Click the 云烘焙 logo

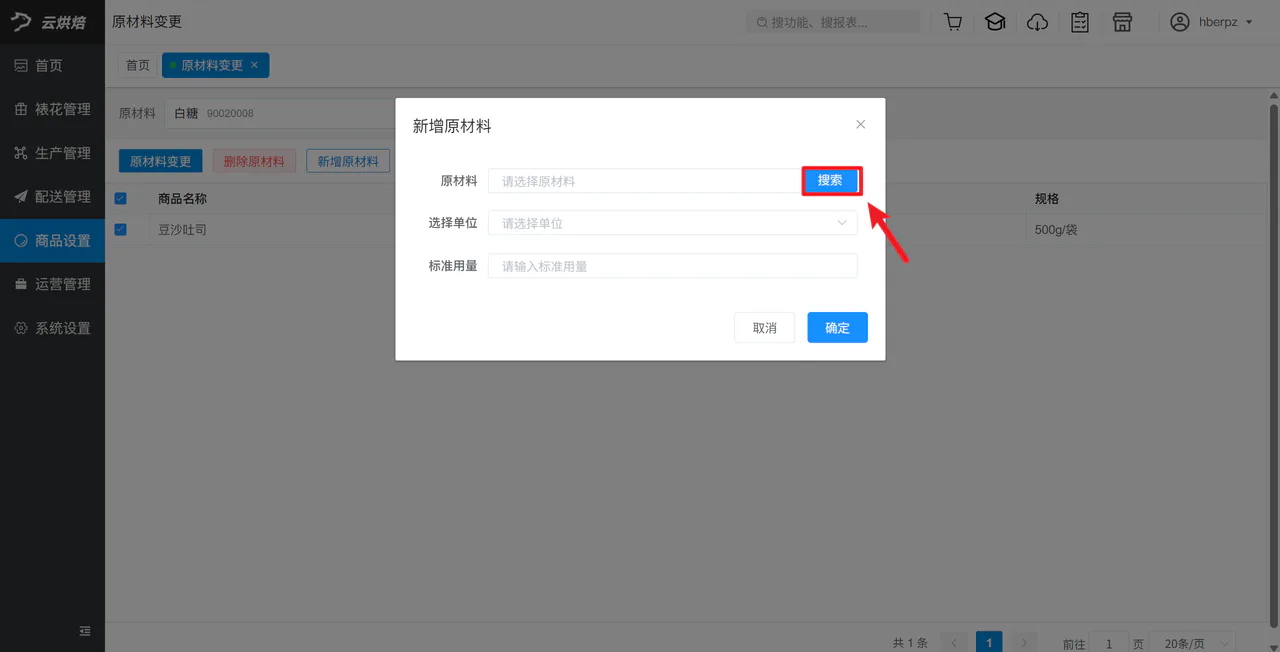point(48,22)
